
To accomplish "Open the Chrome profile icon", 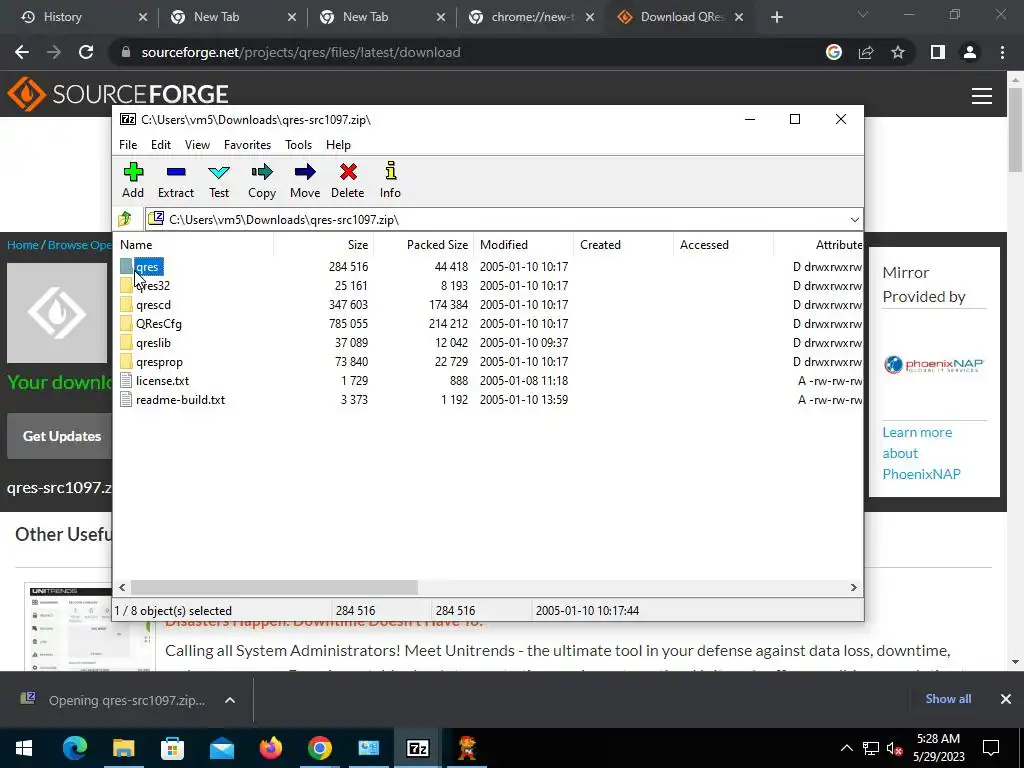I will tap(970, 52).
